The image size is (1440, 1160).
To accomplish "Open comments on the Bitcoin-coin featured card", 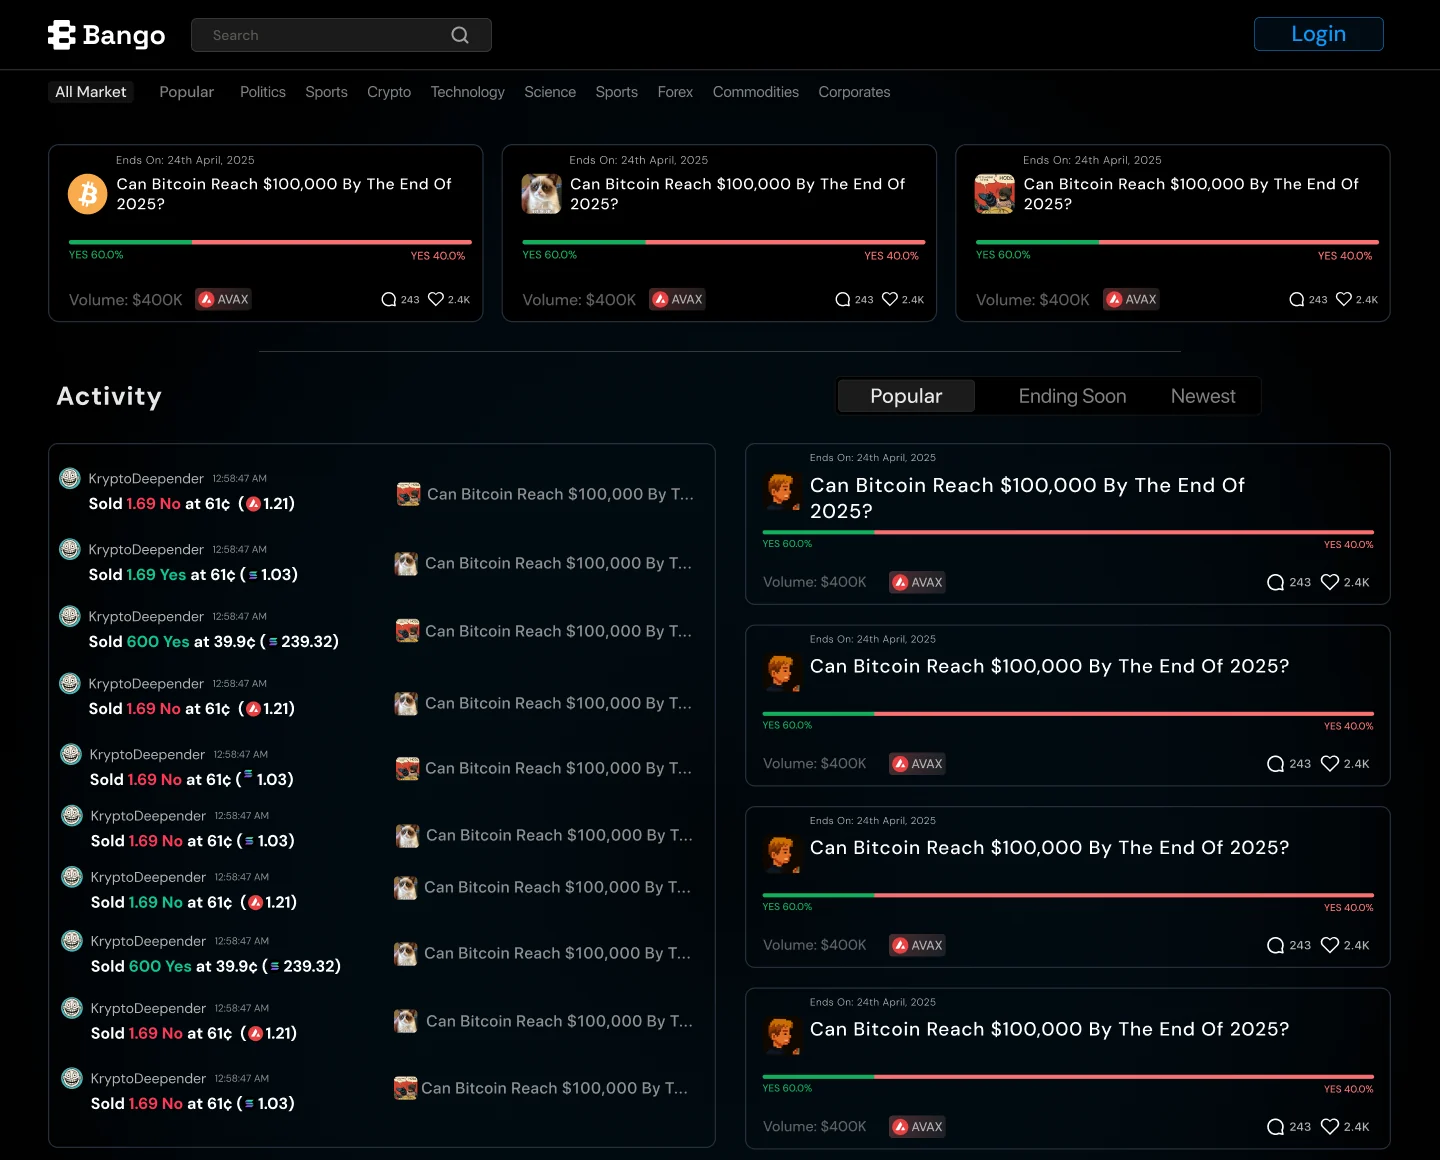I will (389, 299).
